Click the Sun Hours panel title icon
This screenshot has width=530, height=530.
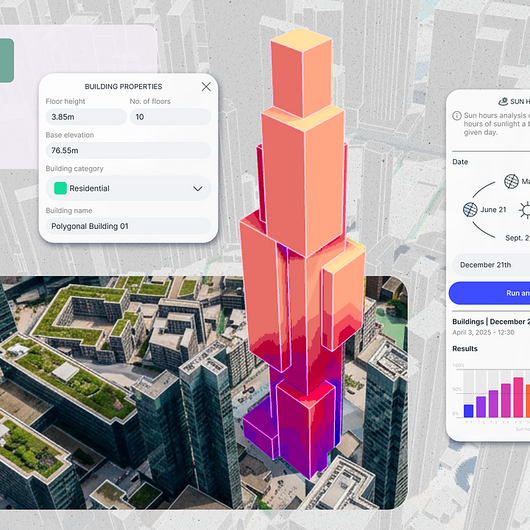tap(503, 101)
